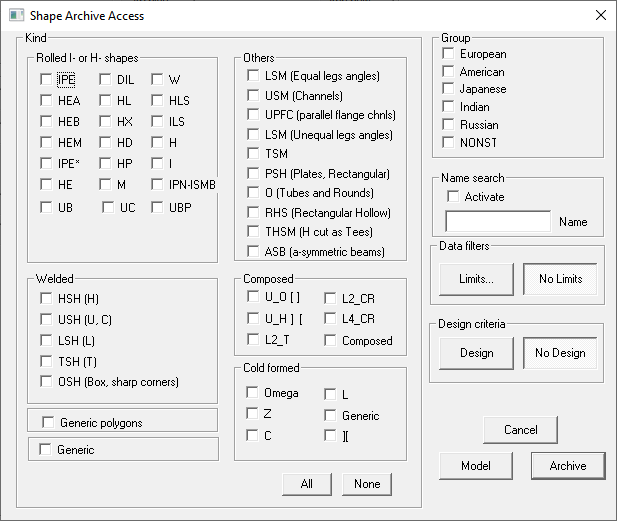Check the U_O [ ] composed option
Screen dimensions: 617x521
coord(253,296)
